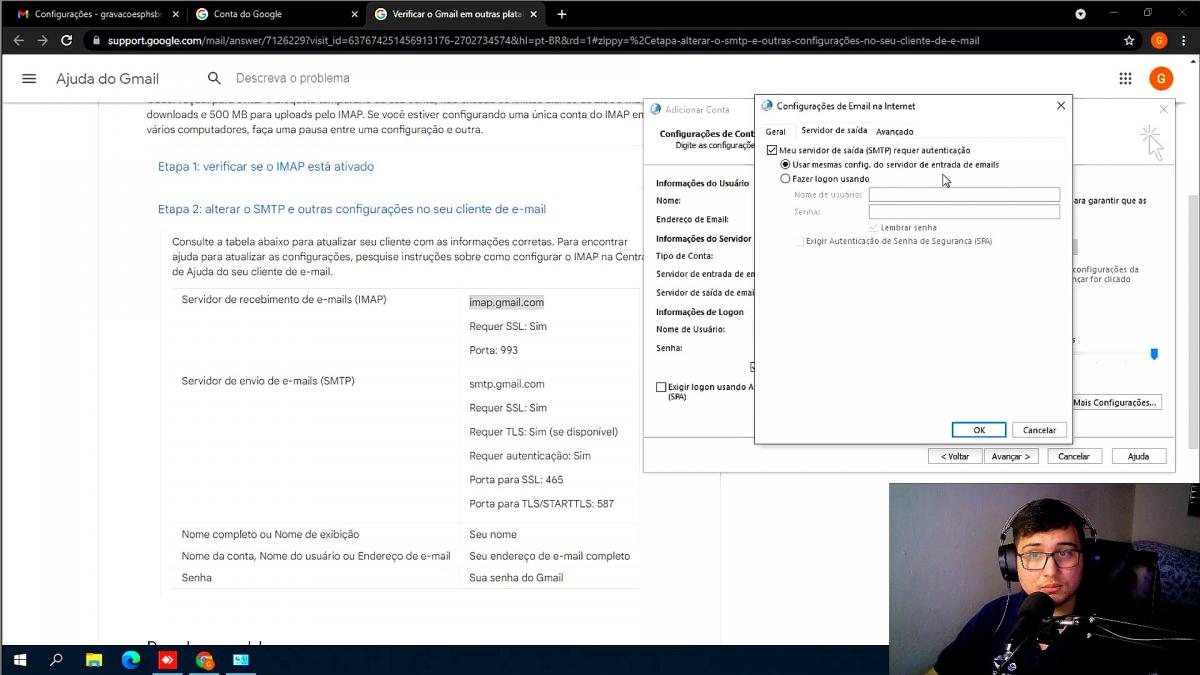Image resolution: width=1200 pixels, height=675 pixels.
Task: Click Porta para TLS/STARTTLS: 587
Action: tap(542, 504)
